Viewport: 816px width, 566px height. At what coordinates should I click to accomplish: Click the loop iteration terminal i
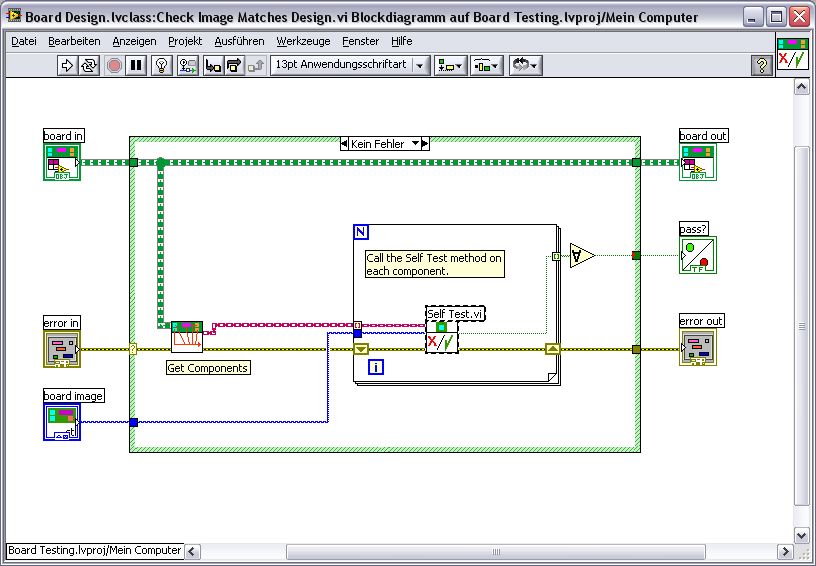[x=376, y=367]
